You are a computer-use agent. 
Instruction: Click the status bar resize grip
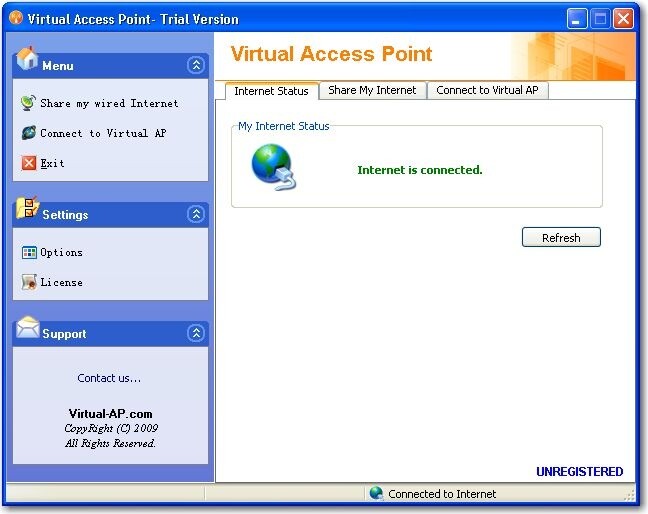point(630,495)
